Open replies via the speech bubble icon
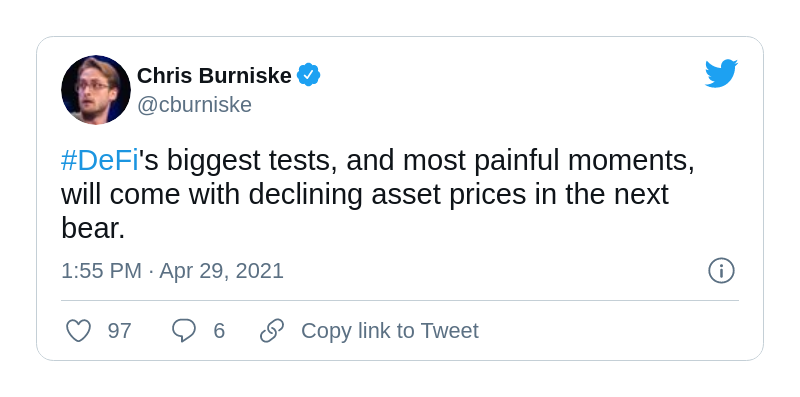This screenshot has width=800, height=397. pos(184,331)
